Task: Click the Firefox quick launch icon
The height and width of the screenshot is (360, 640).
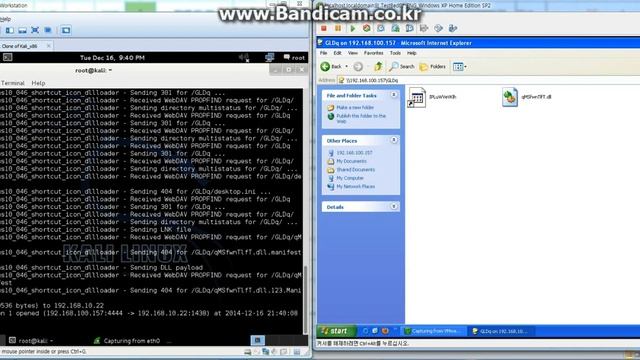Action: [x=385, y=331]
